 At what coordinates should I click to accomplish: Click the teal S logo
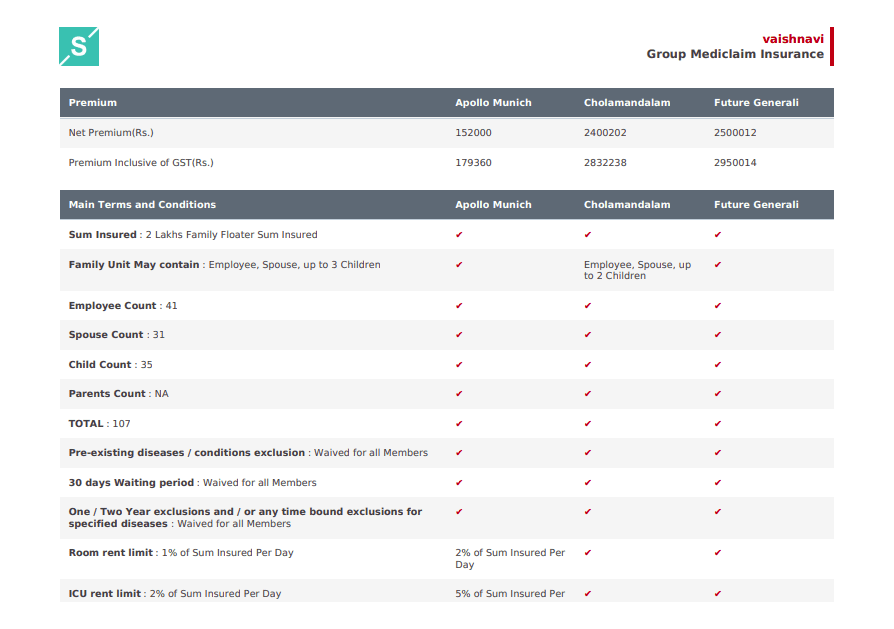coord(79,46)
